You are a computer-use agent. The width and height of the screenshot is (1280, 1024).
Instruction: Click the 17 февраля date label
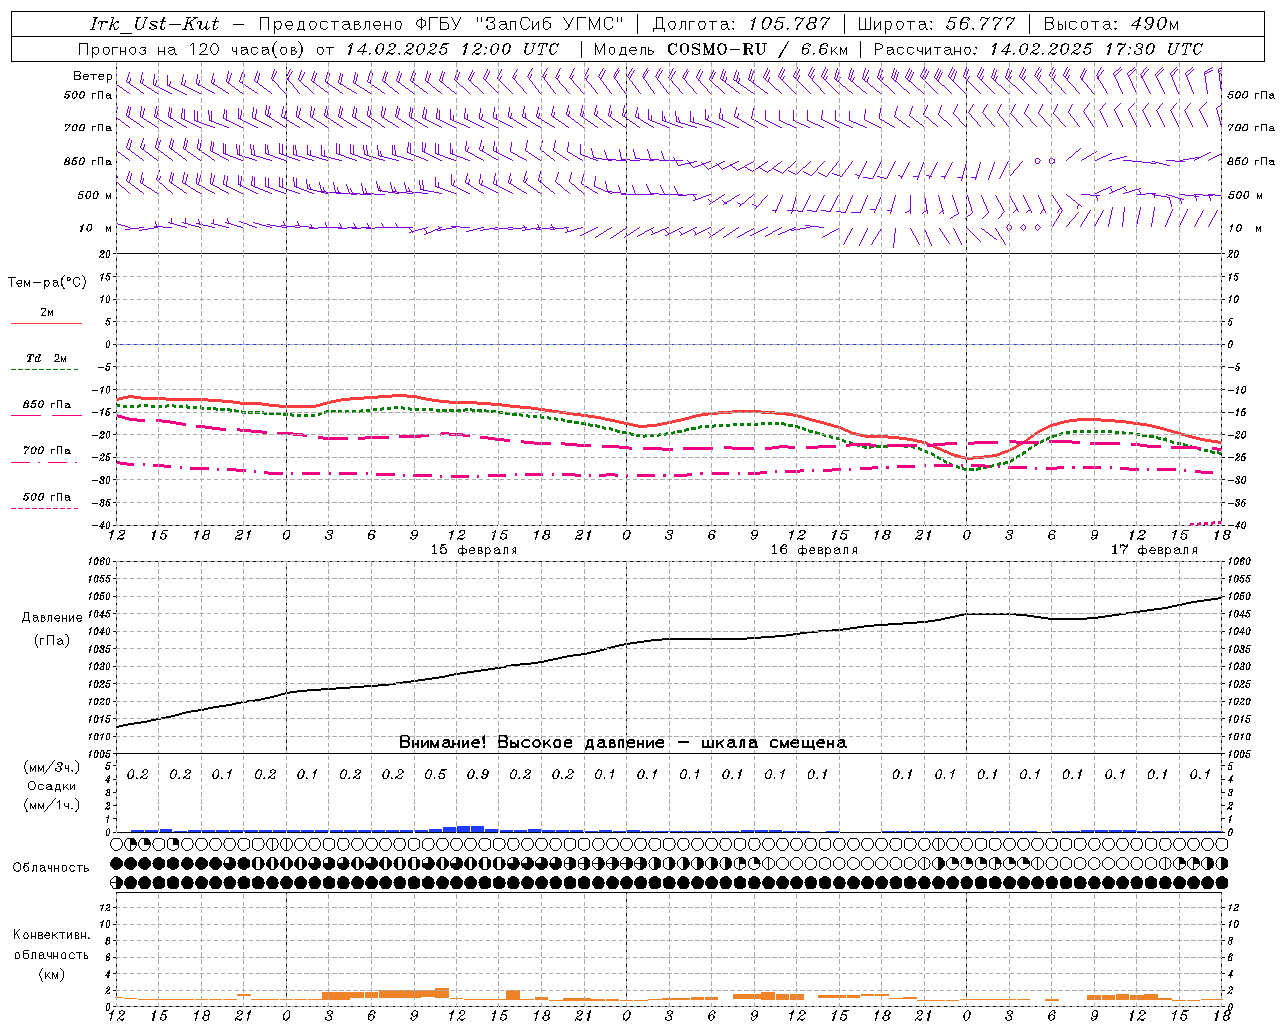click(x=1154, y=550)
